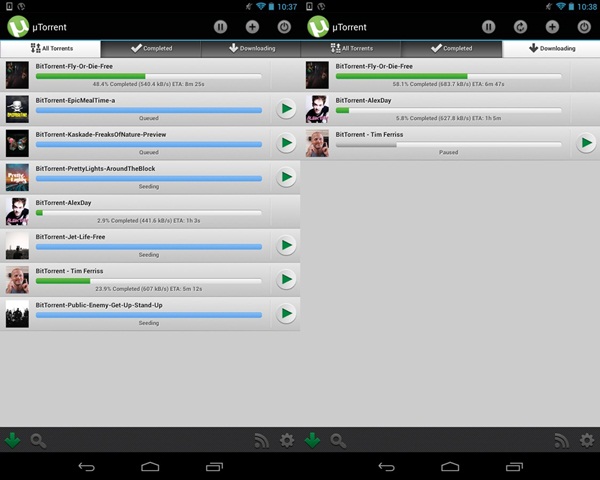Tap Android home button on left screen
Screen dimensions: 600x480
point(150,467)
